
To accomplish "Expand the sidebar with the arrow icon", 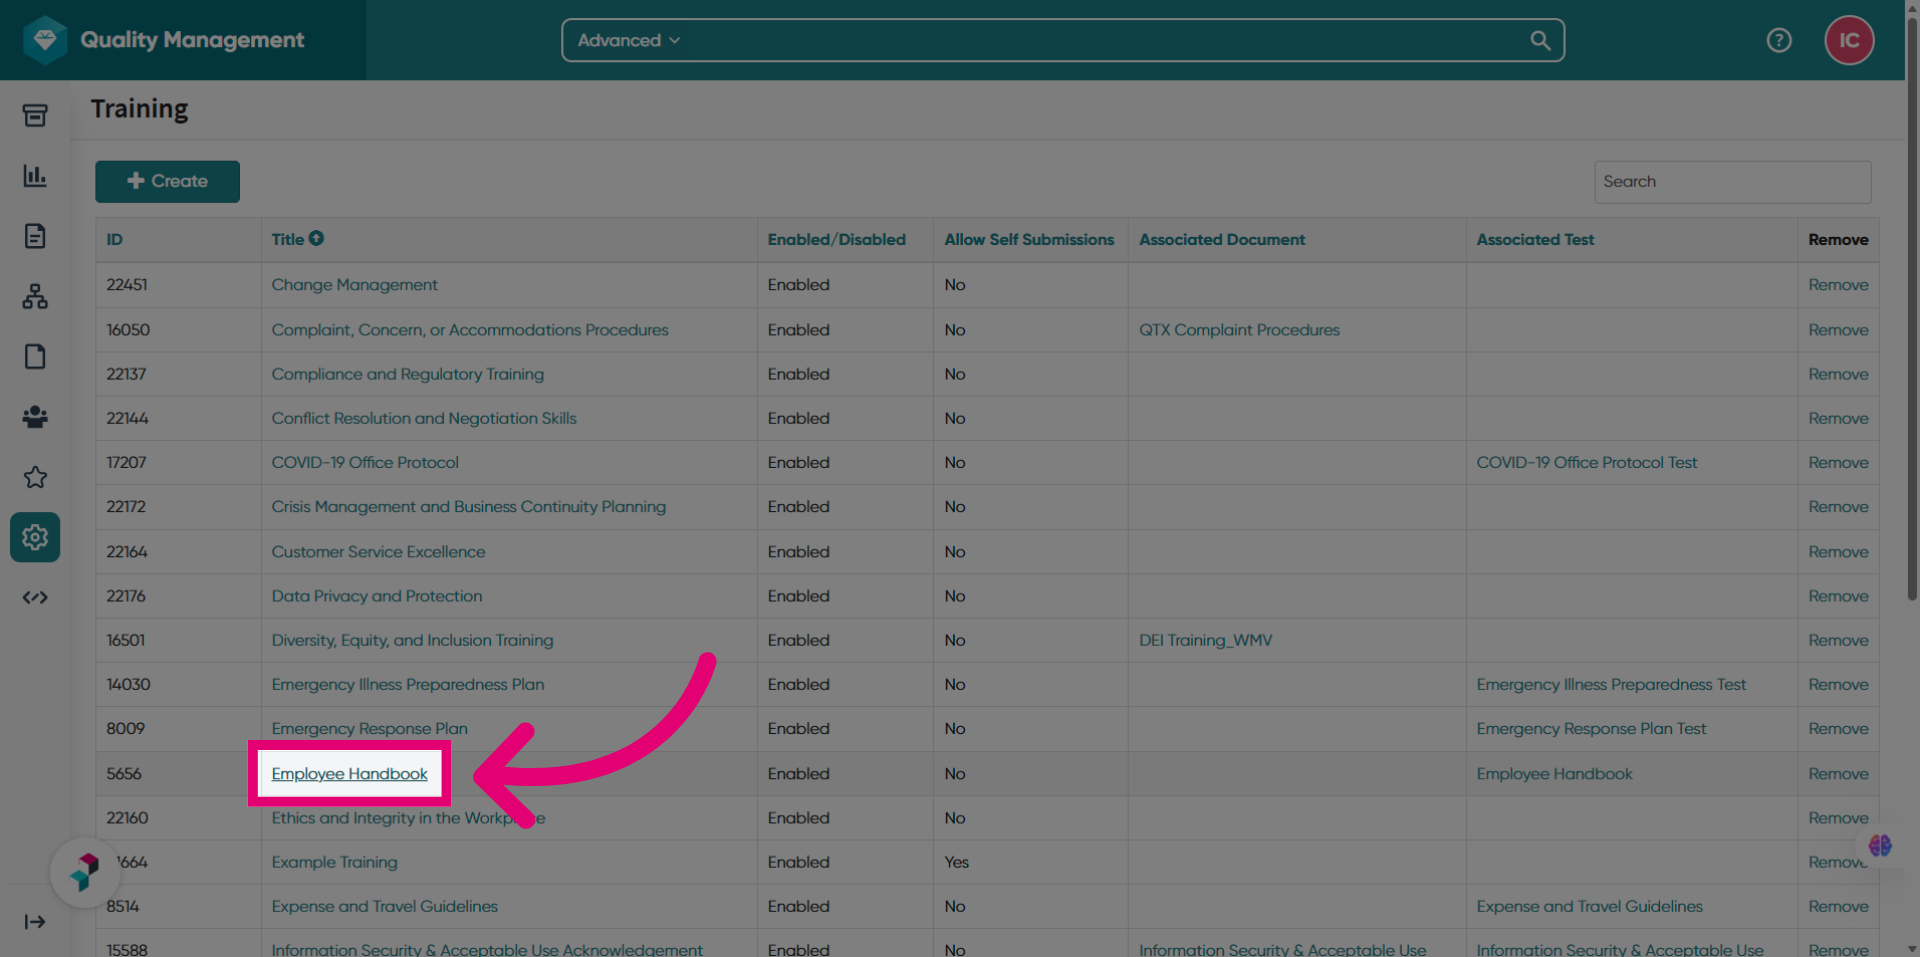I will [x=35, y=922].
